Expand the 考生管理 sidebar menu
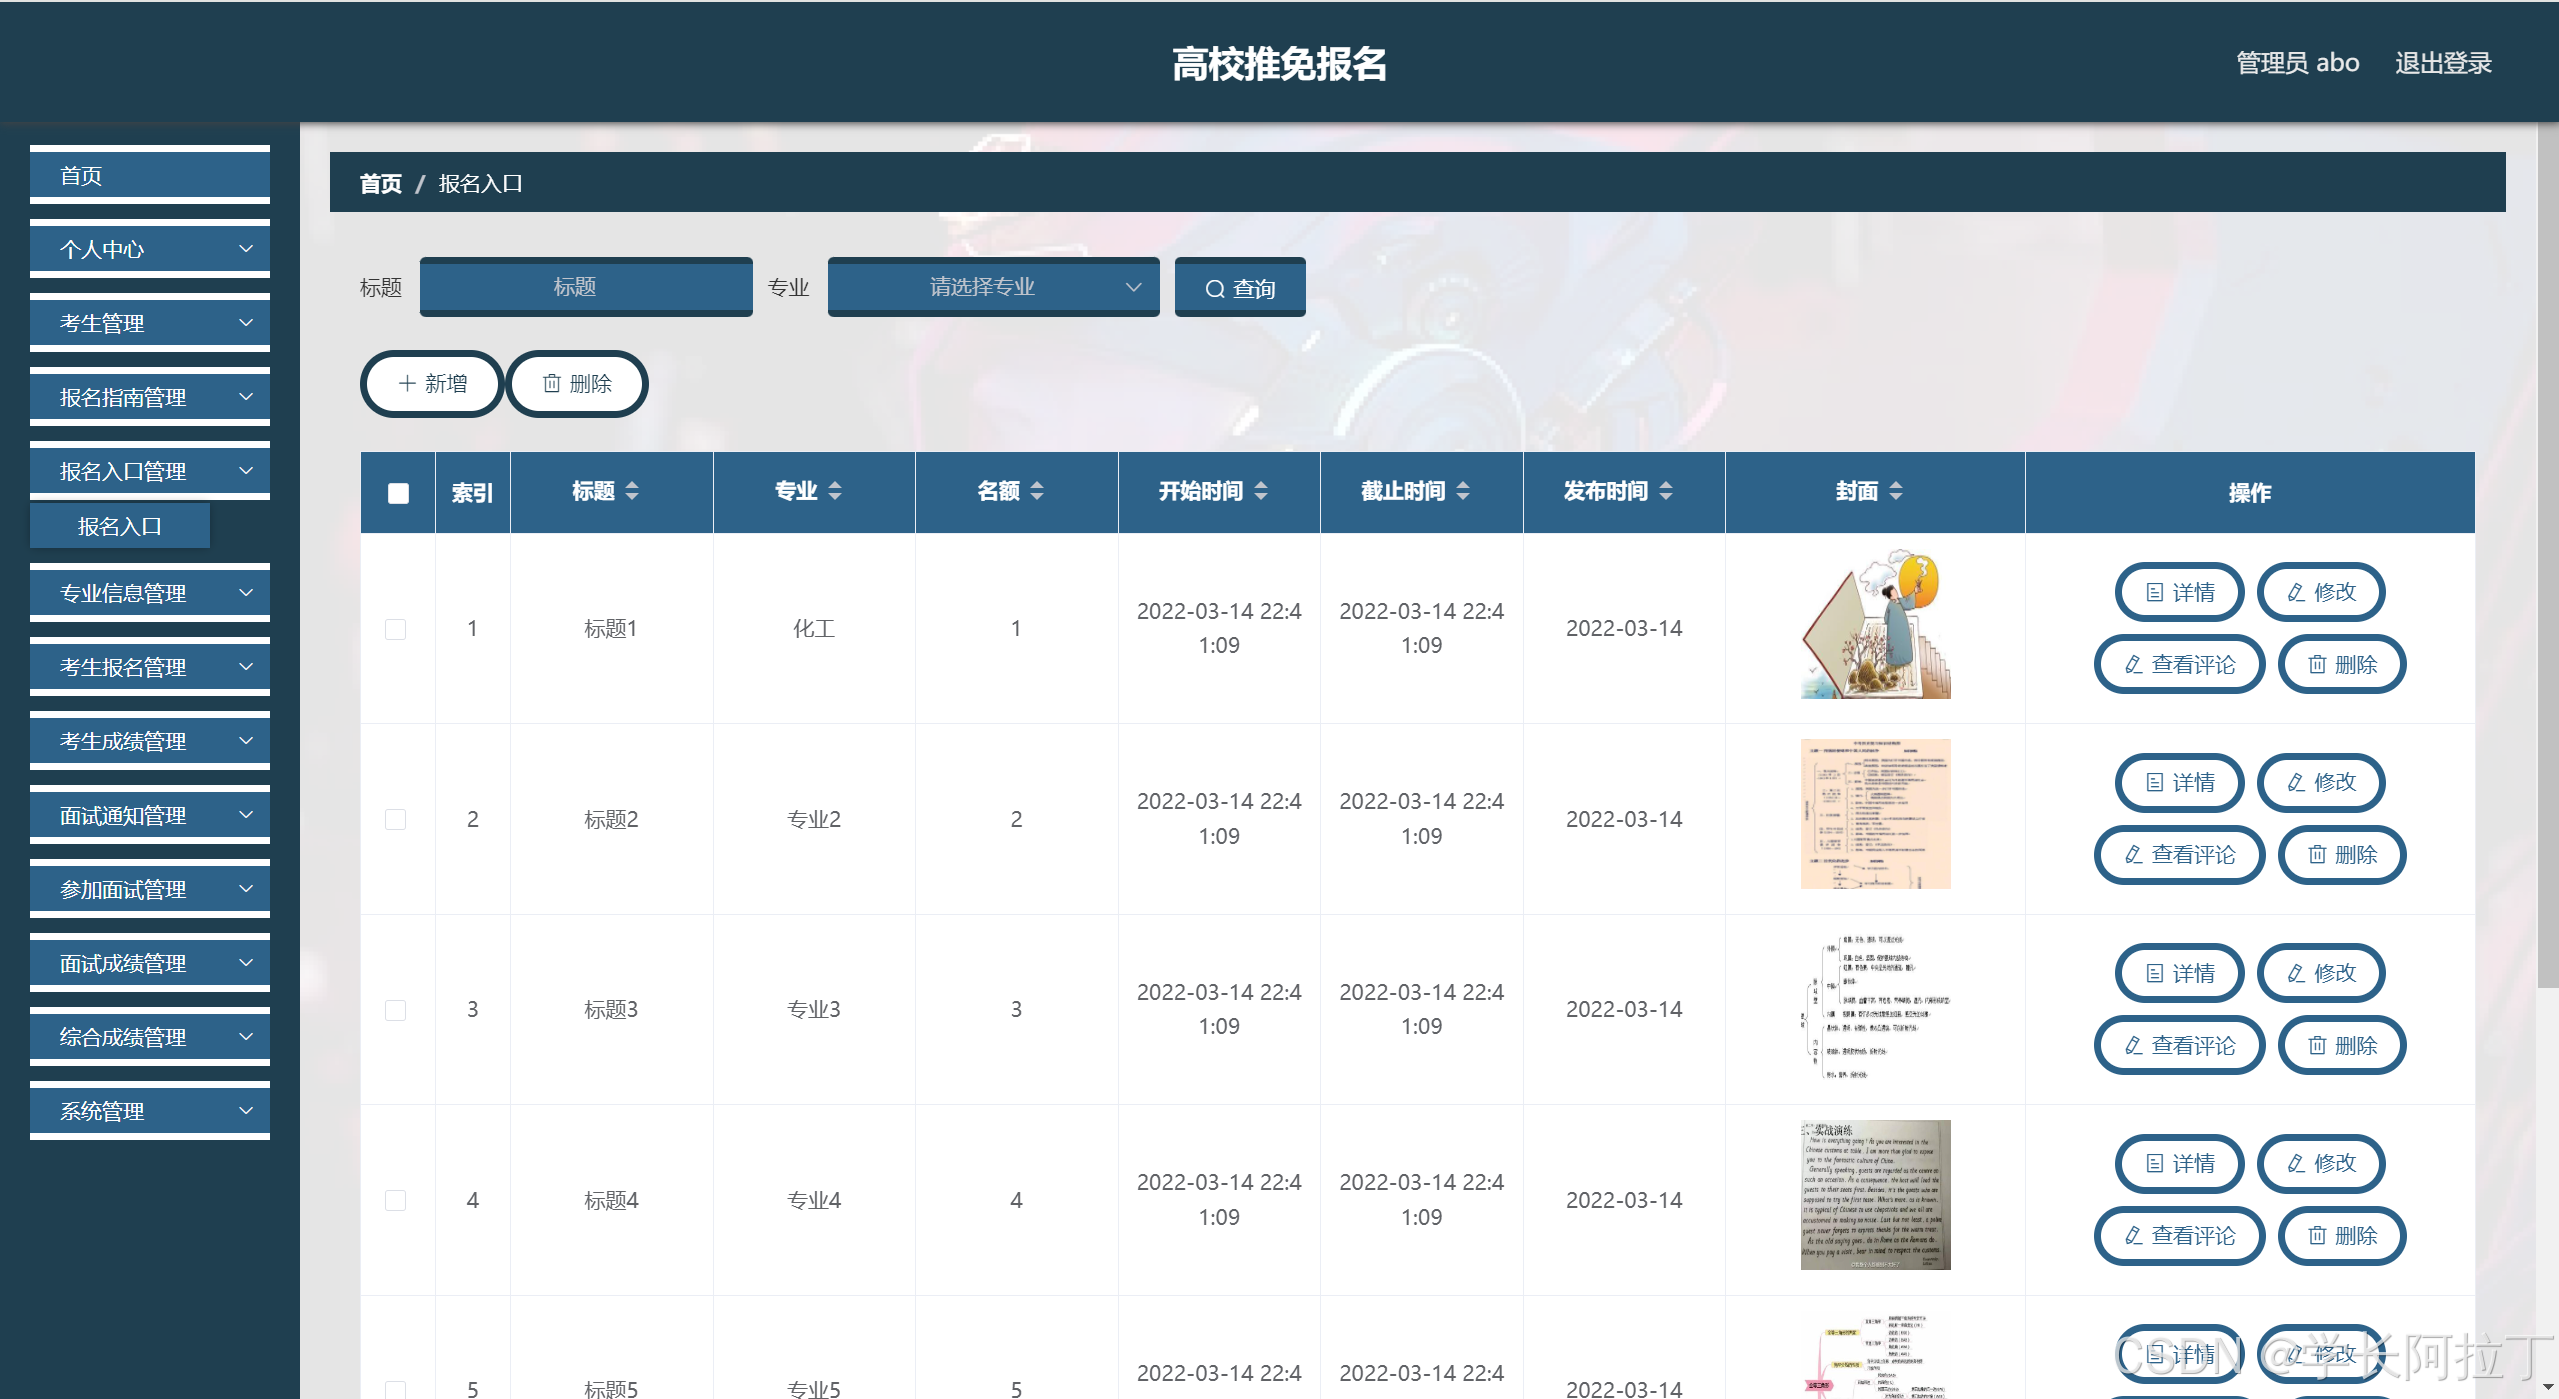This screenshot has width=2559, height=1399. (150, 323)
